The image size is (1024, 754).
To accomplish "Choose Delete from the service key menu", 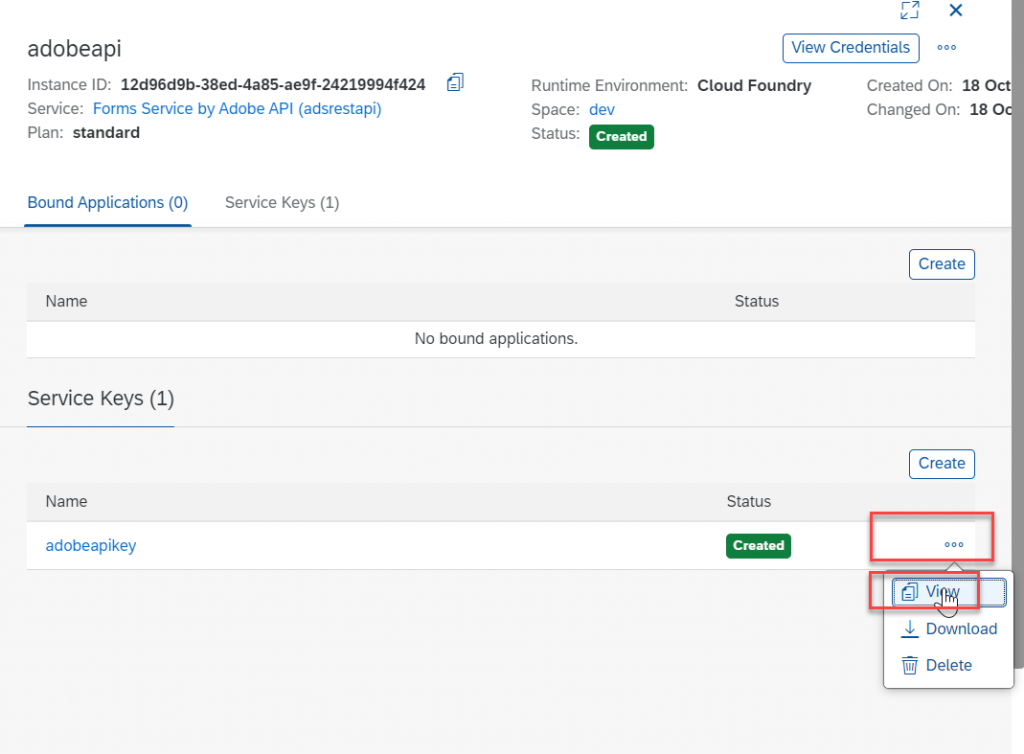I will coord(949,665).
